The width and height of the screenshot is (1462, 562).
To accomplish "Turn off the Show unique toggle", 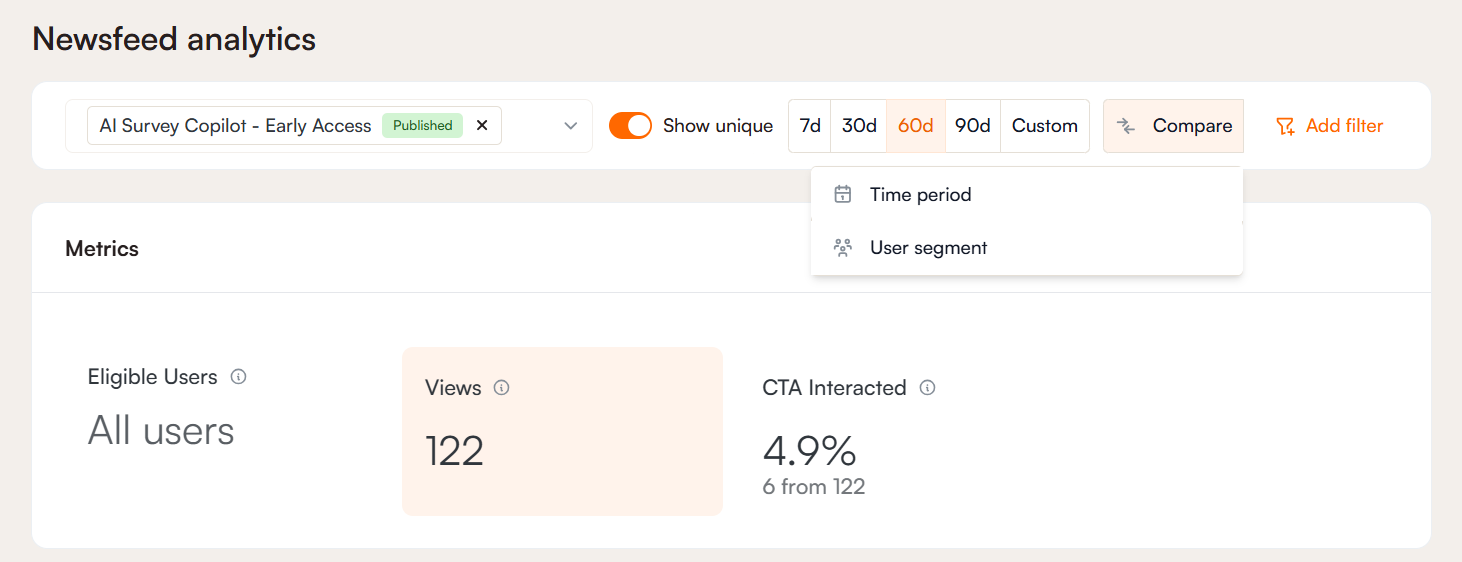I will point(630,126).
